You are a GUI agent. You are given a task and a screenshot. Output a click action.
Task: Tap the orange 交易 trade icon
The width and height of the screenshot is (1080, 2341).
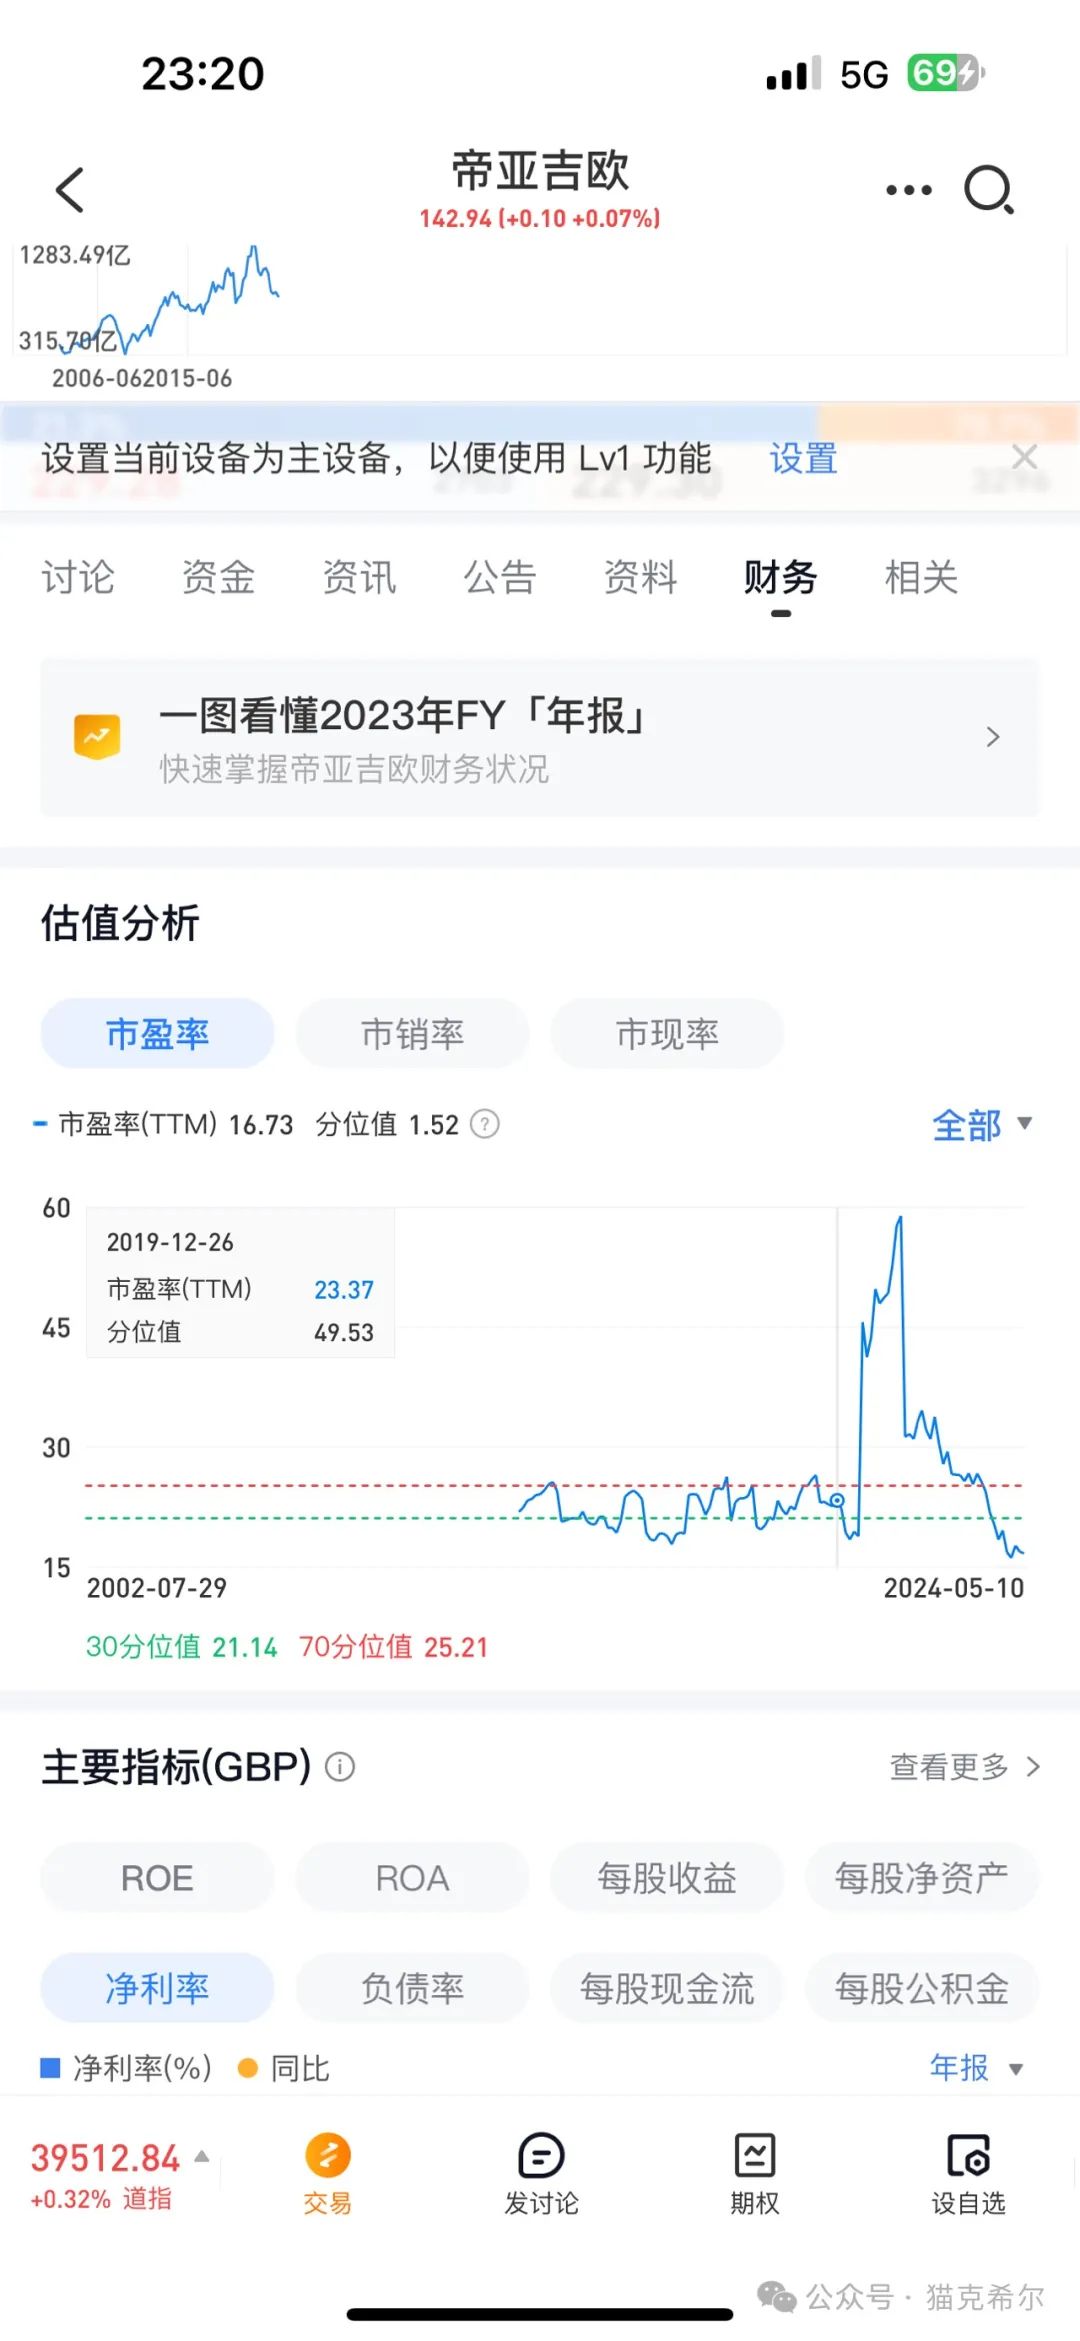(328, 2155)
